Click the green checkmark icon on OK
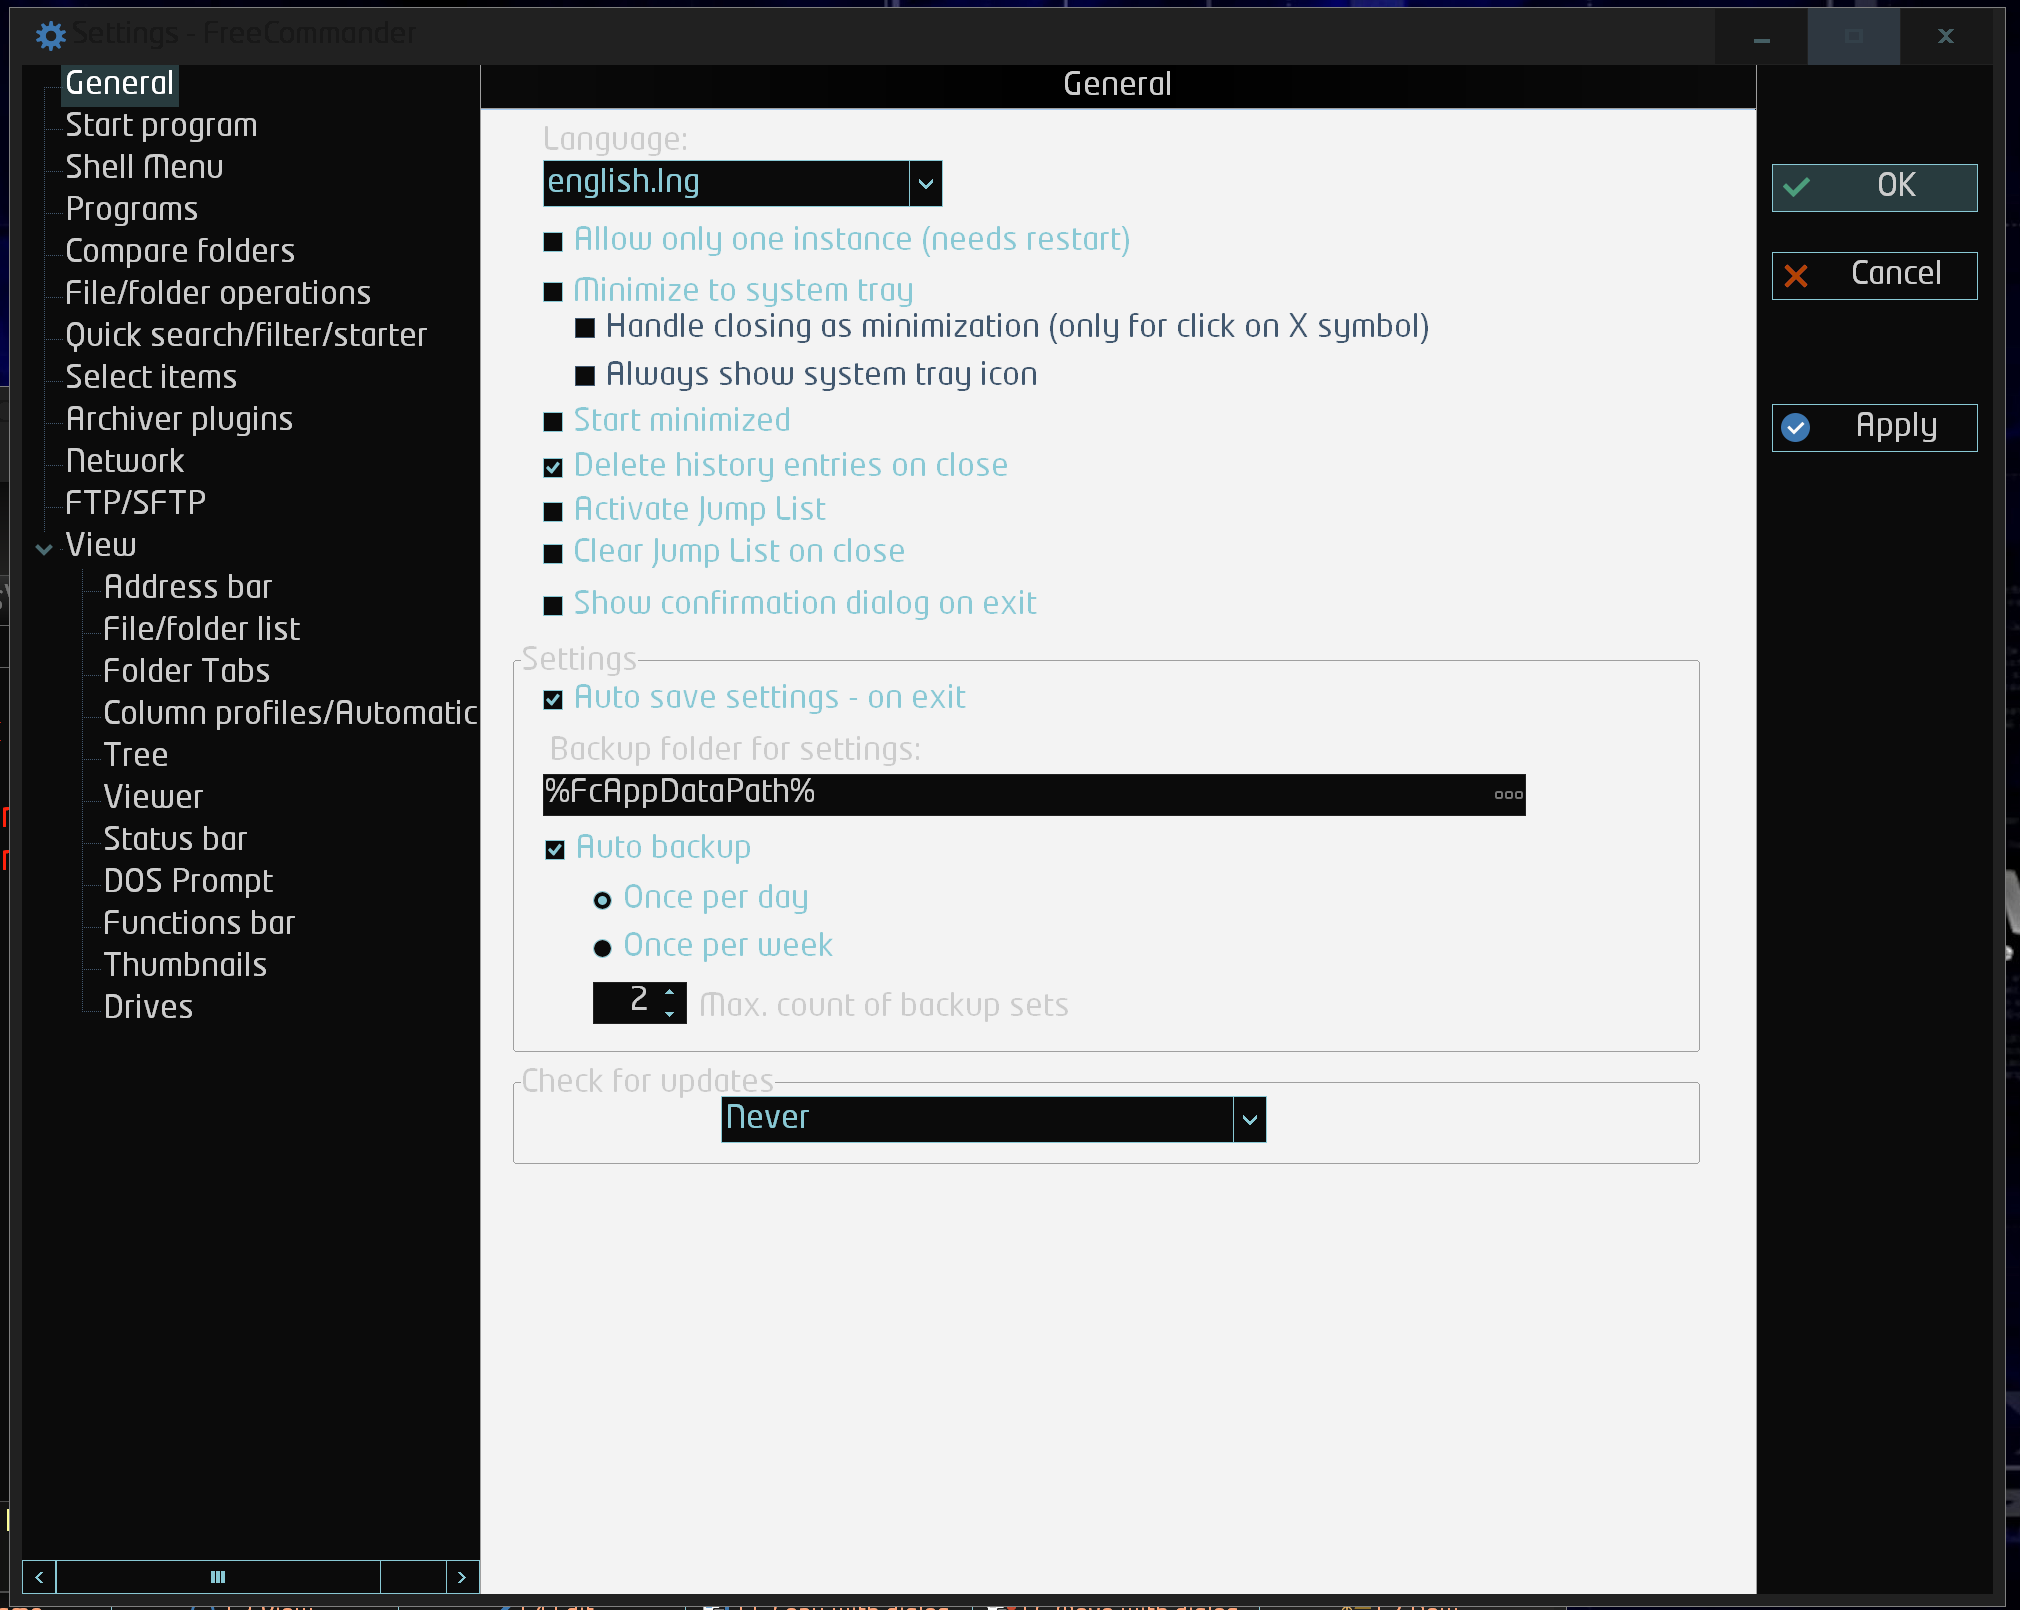The image size is (2020, 1610). coord(1797,187)
